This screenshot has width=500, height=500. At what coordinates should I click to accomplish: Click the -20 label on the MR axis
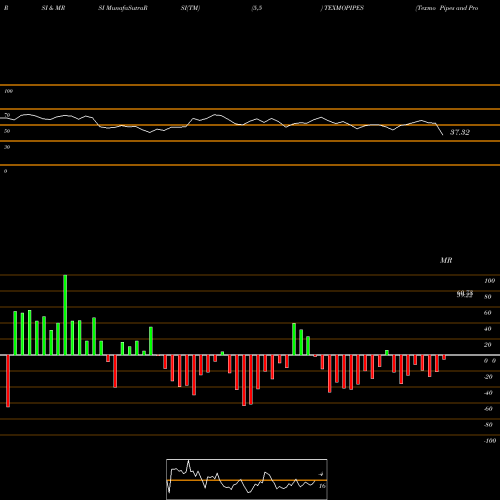[x=488, y=377]
